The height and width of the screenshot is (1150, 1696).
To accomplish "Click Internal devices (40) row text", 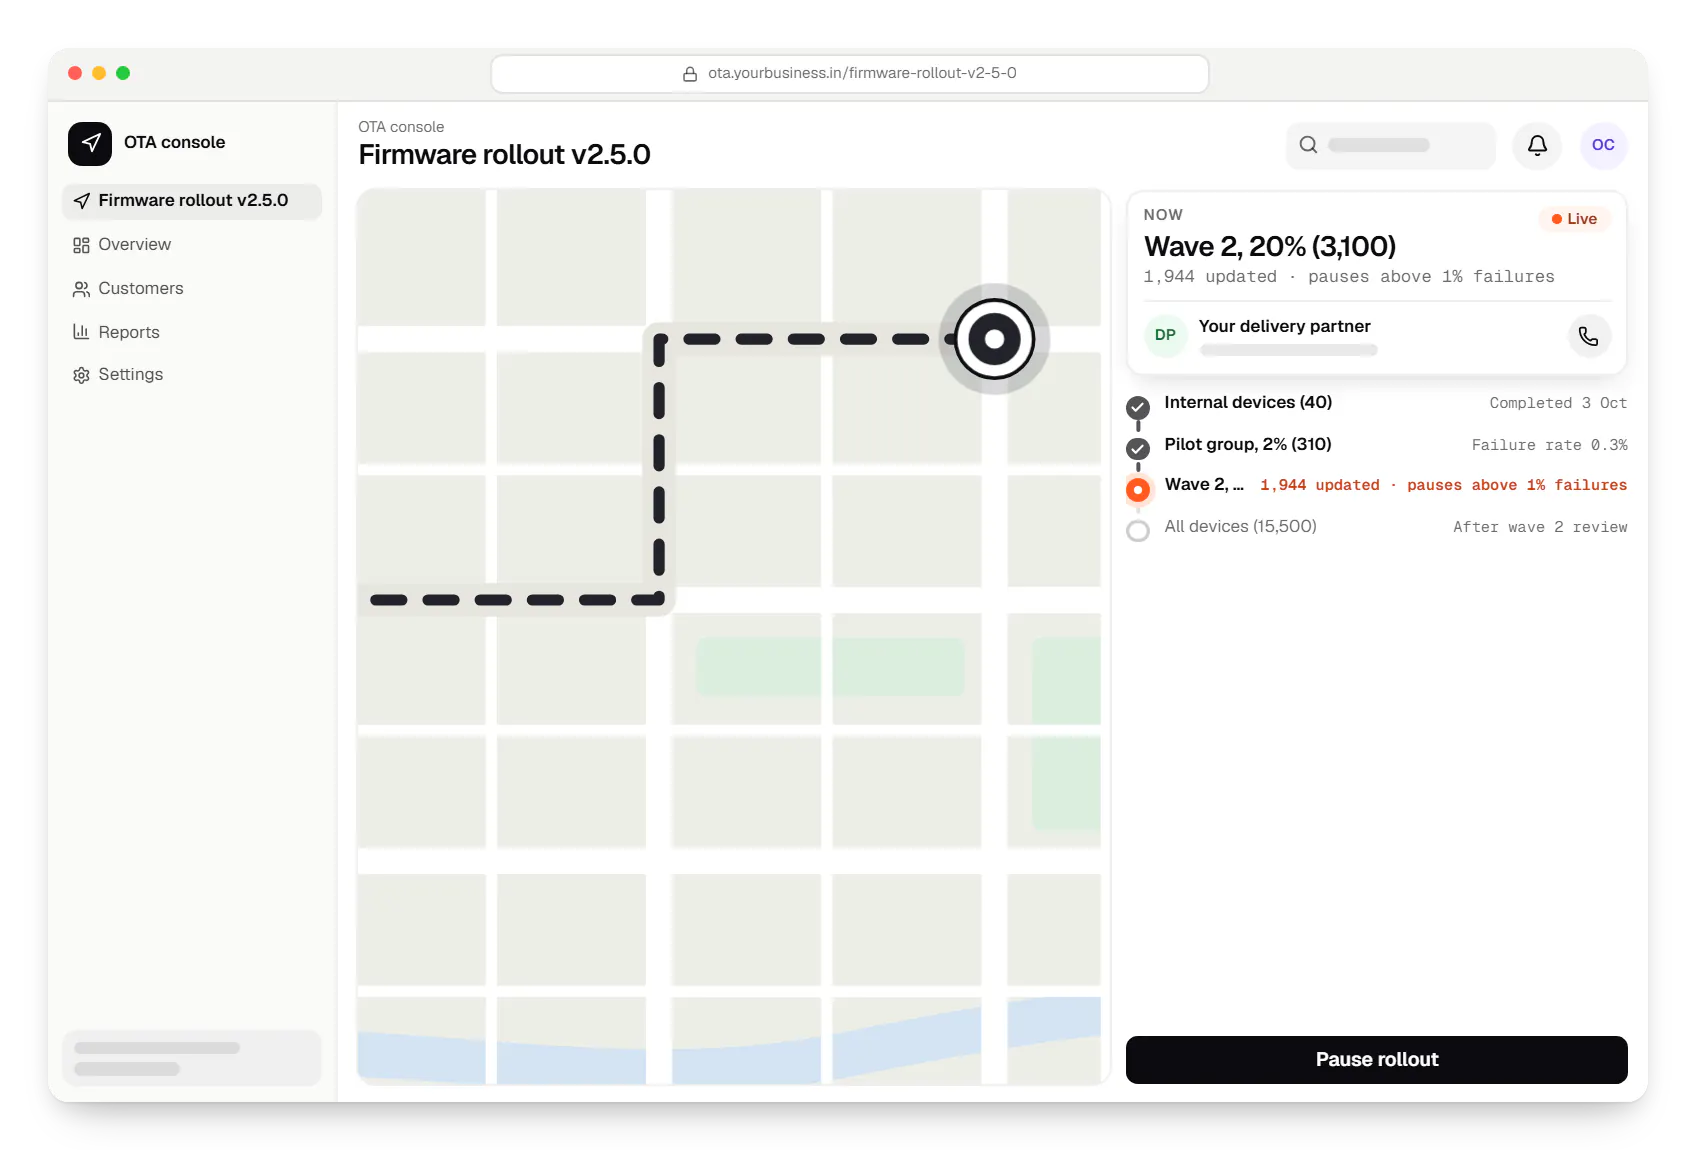I will point(1248,403).
